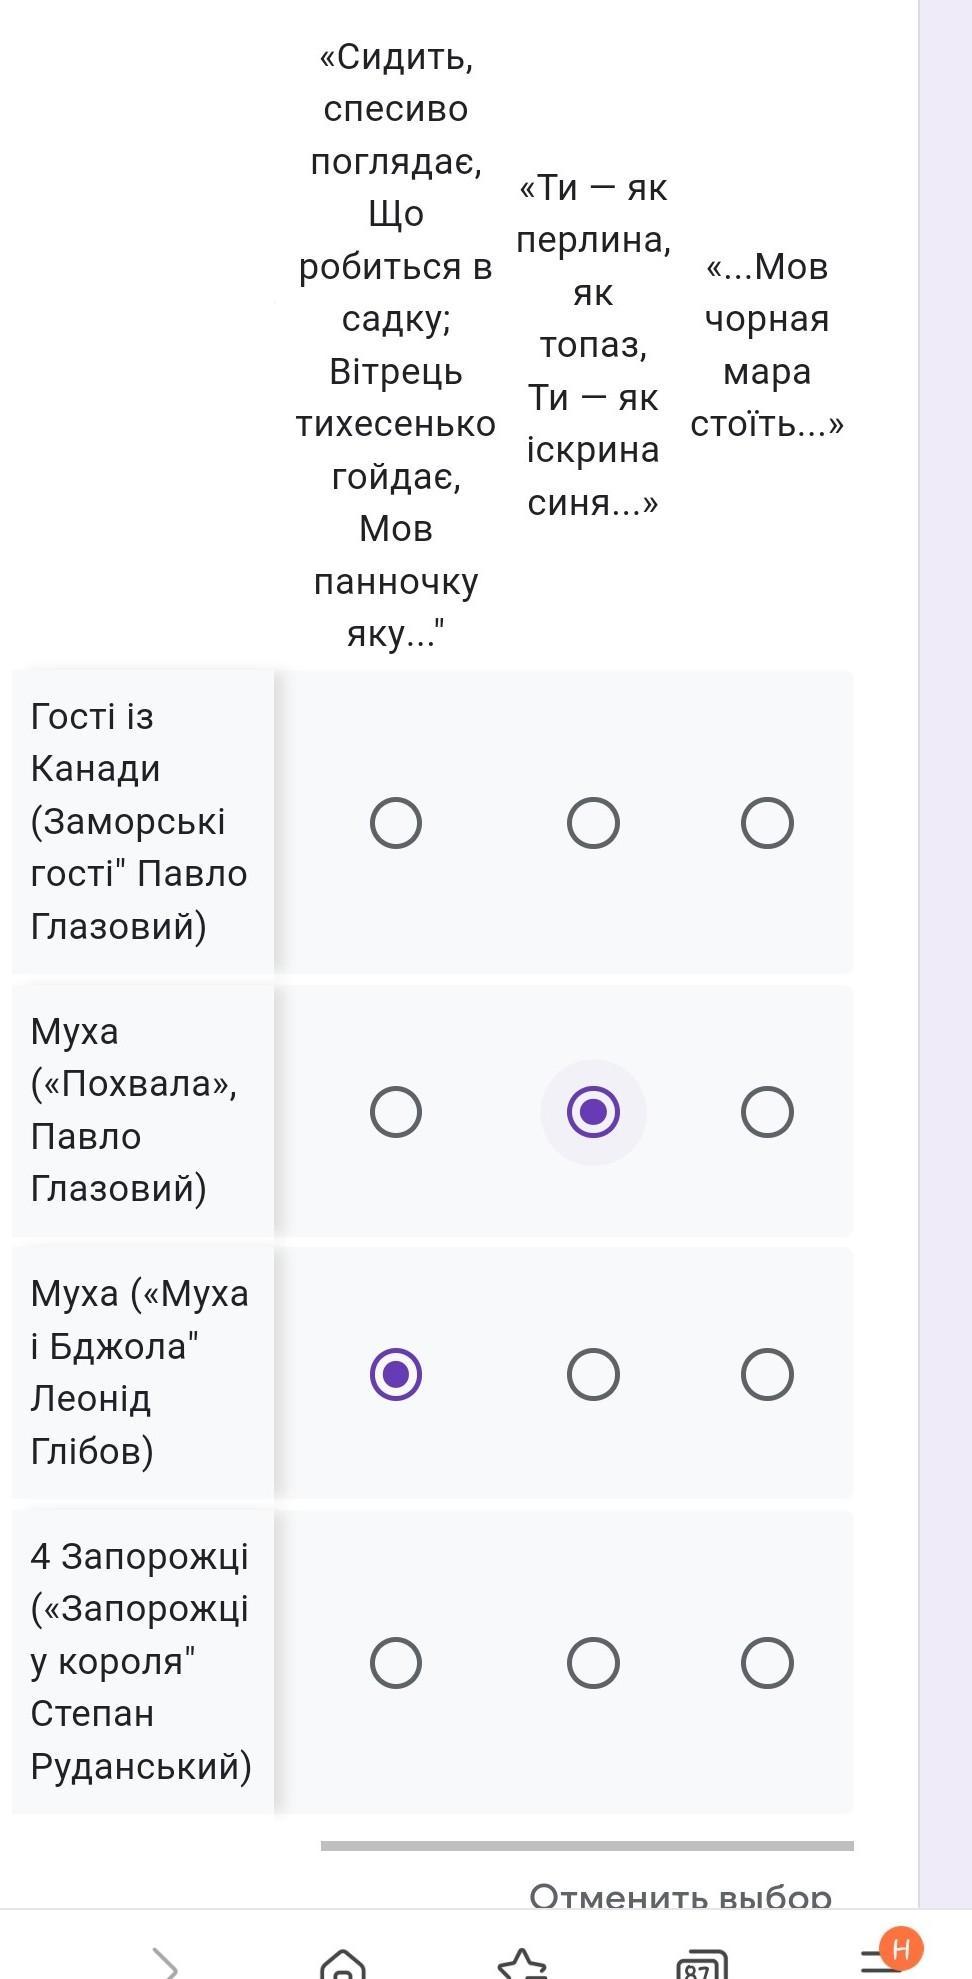Screen dimensions: 972x1979
Task: Select «Ти — як перлина» for Гості із Канади
Action: coord(593,823)
